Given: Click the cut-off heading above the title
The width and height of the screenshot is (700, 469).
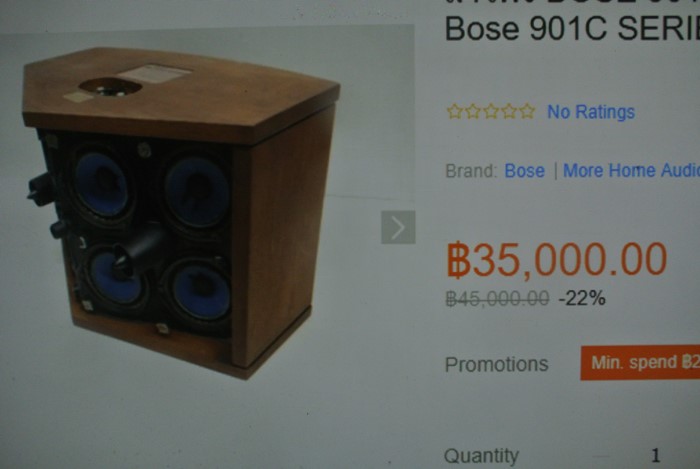Looking at the screenshot, I should [572, 2].
